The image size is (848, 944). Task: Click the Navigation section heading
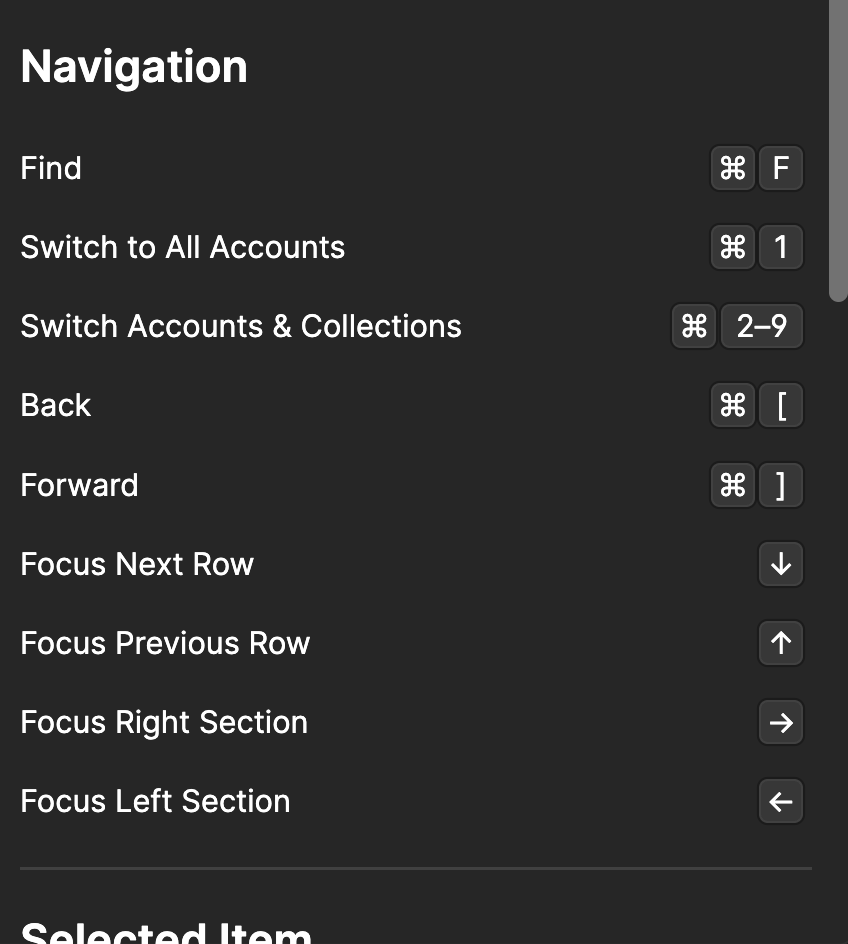click(x=134, y=67)
